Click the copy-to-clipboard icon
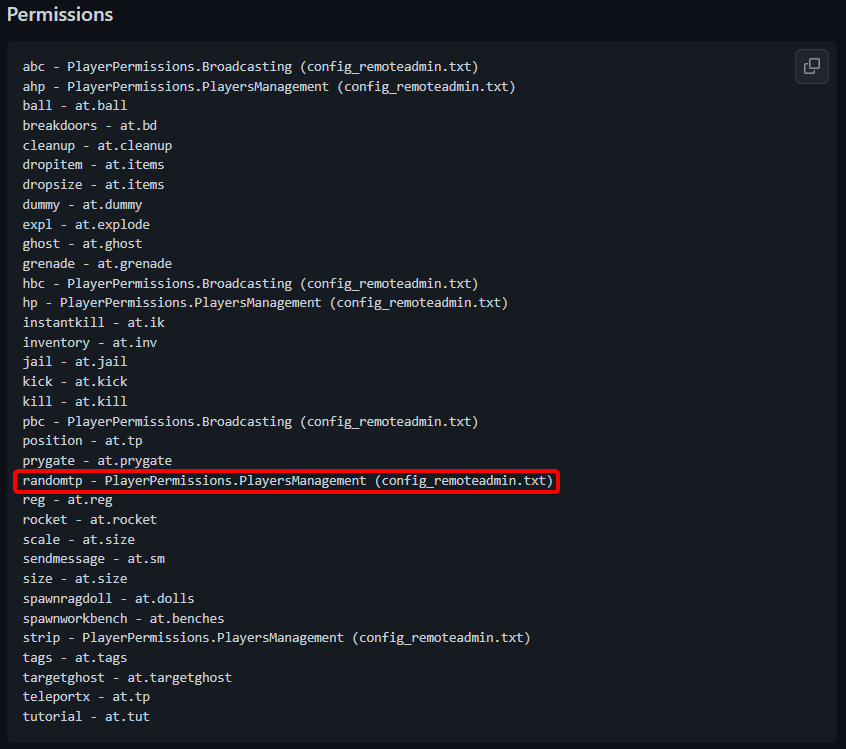 coord(811,66)
